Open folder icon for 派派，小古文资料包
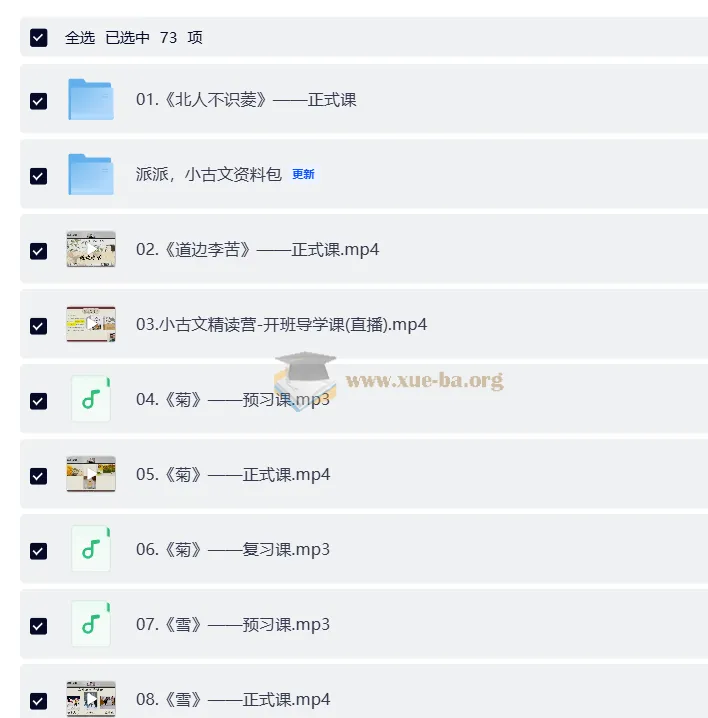The height and width of the screenshot is (718, 708). 91,174
